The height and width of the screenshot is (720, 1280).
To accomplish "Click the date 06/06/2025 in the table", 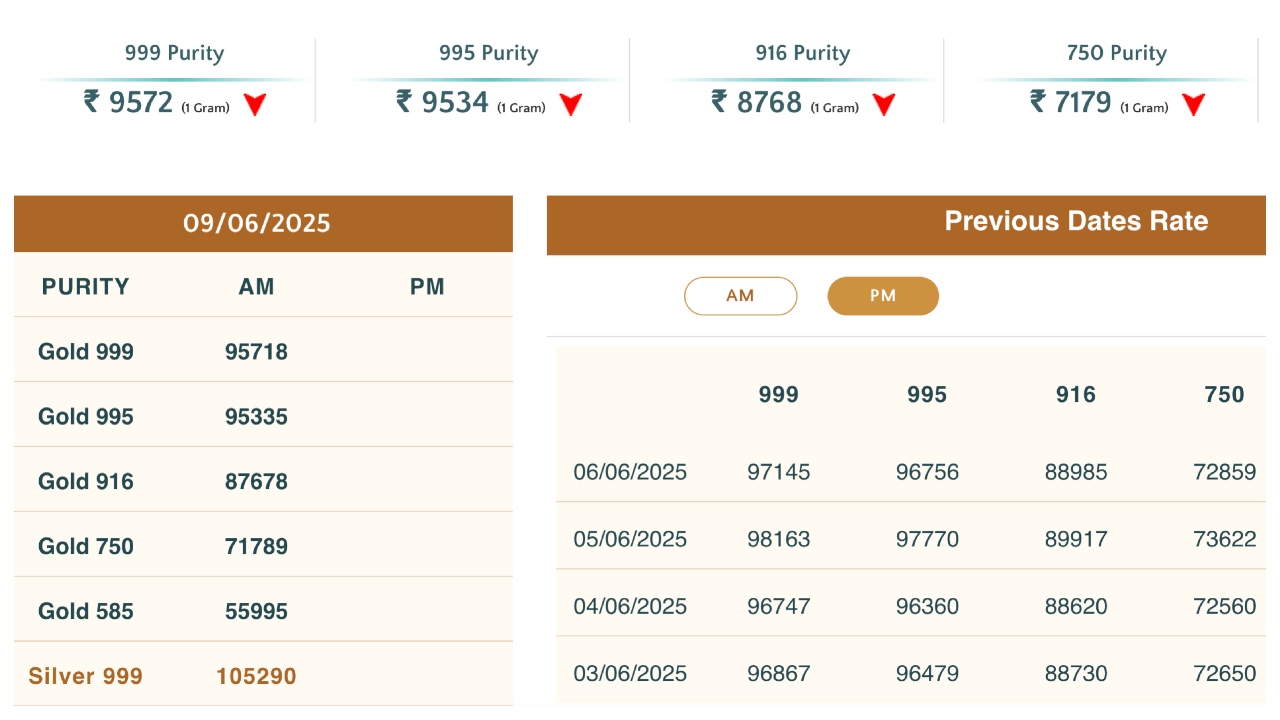I will pos(629,471).
